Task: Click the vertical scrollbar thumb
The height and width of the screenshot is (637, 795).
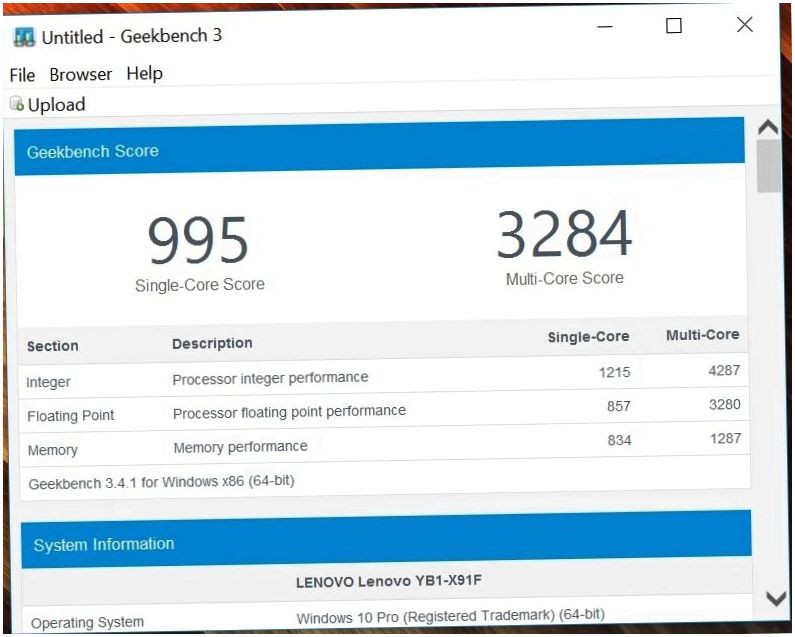Action: (x=769, y=166)
